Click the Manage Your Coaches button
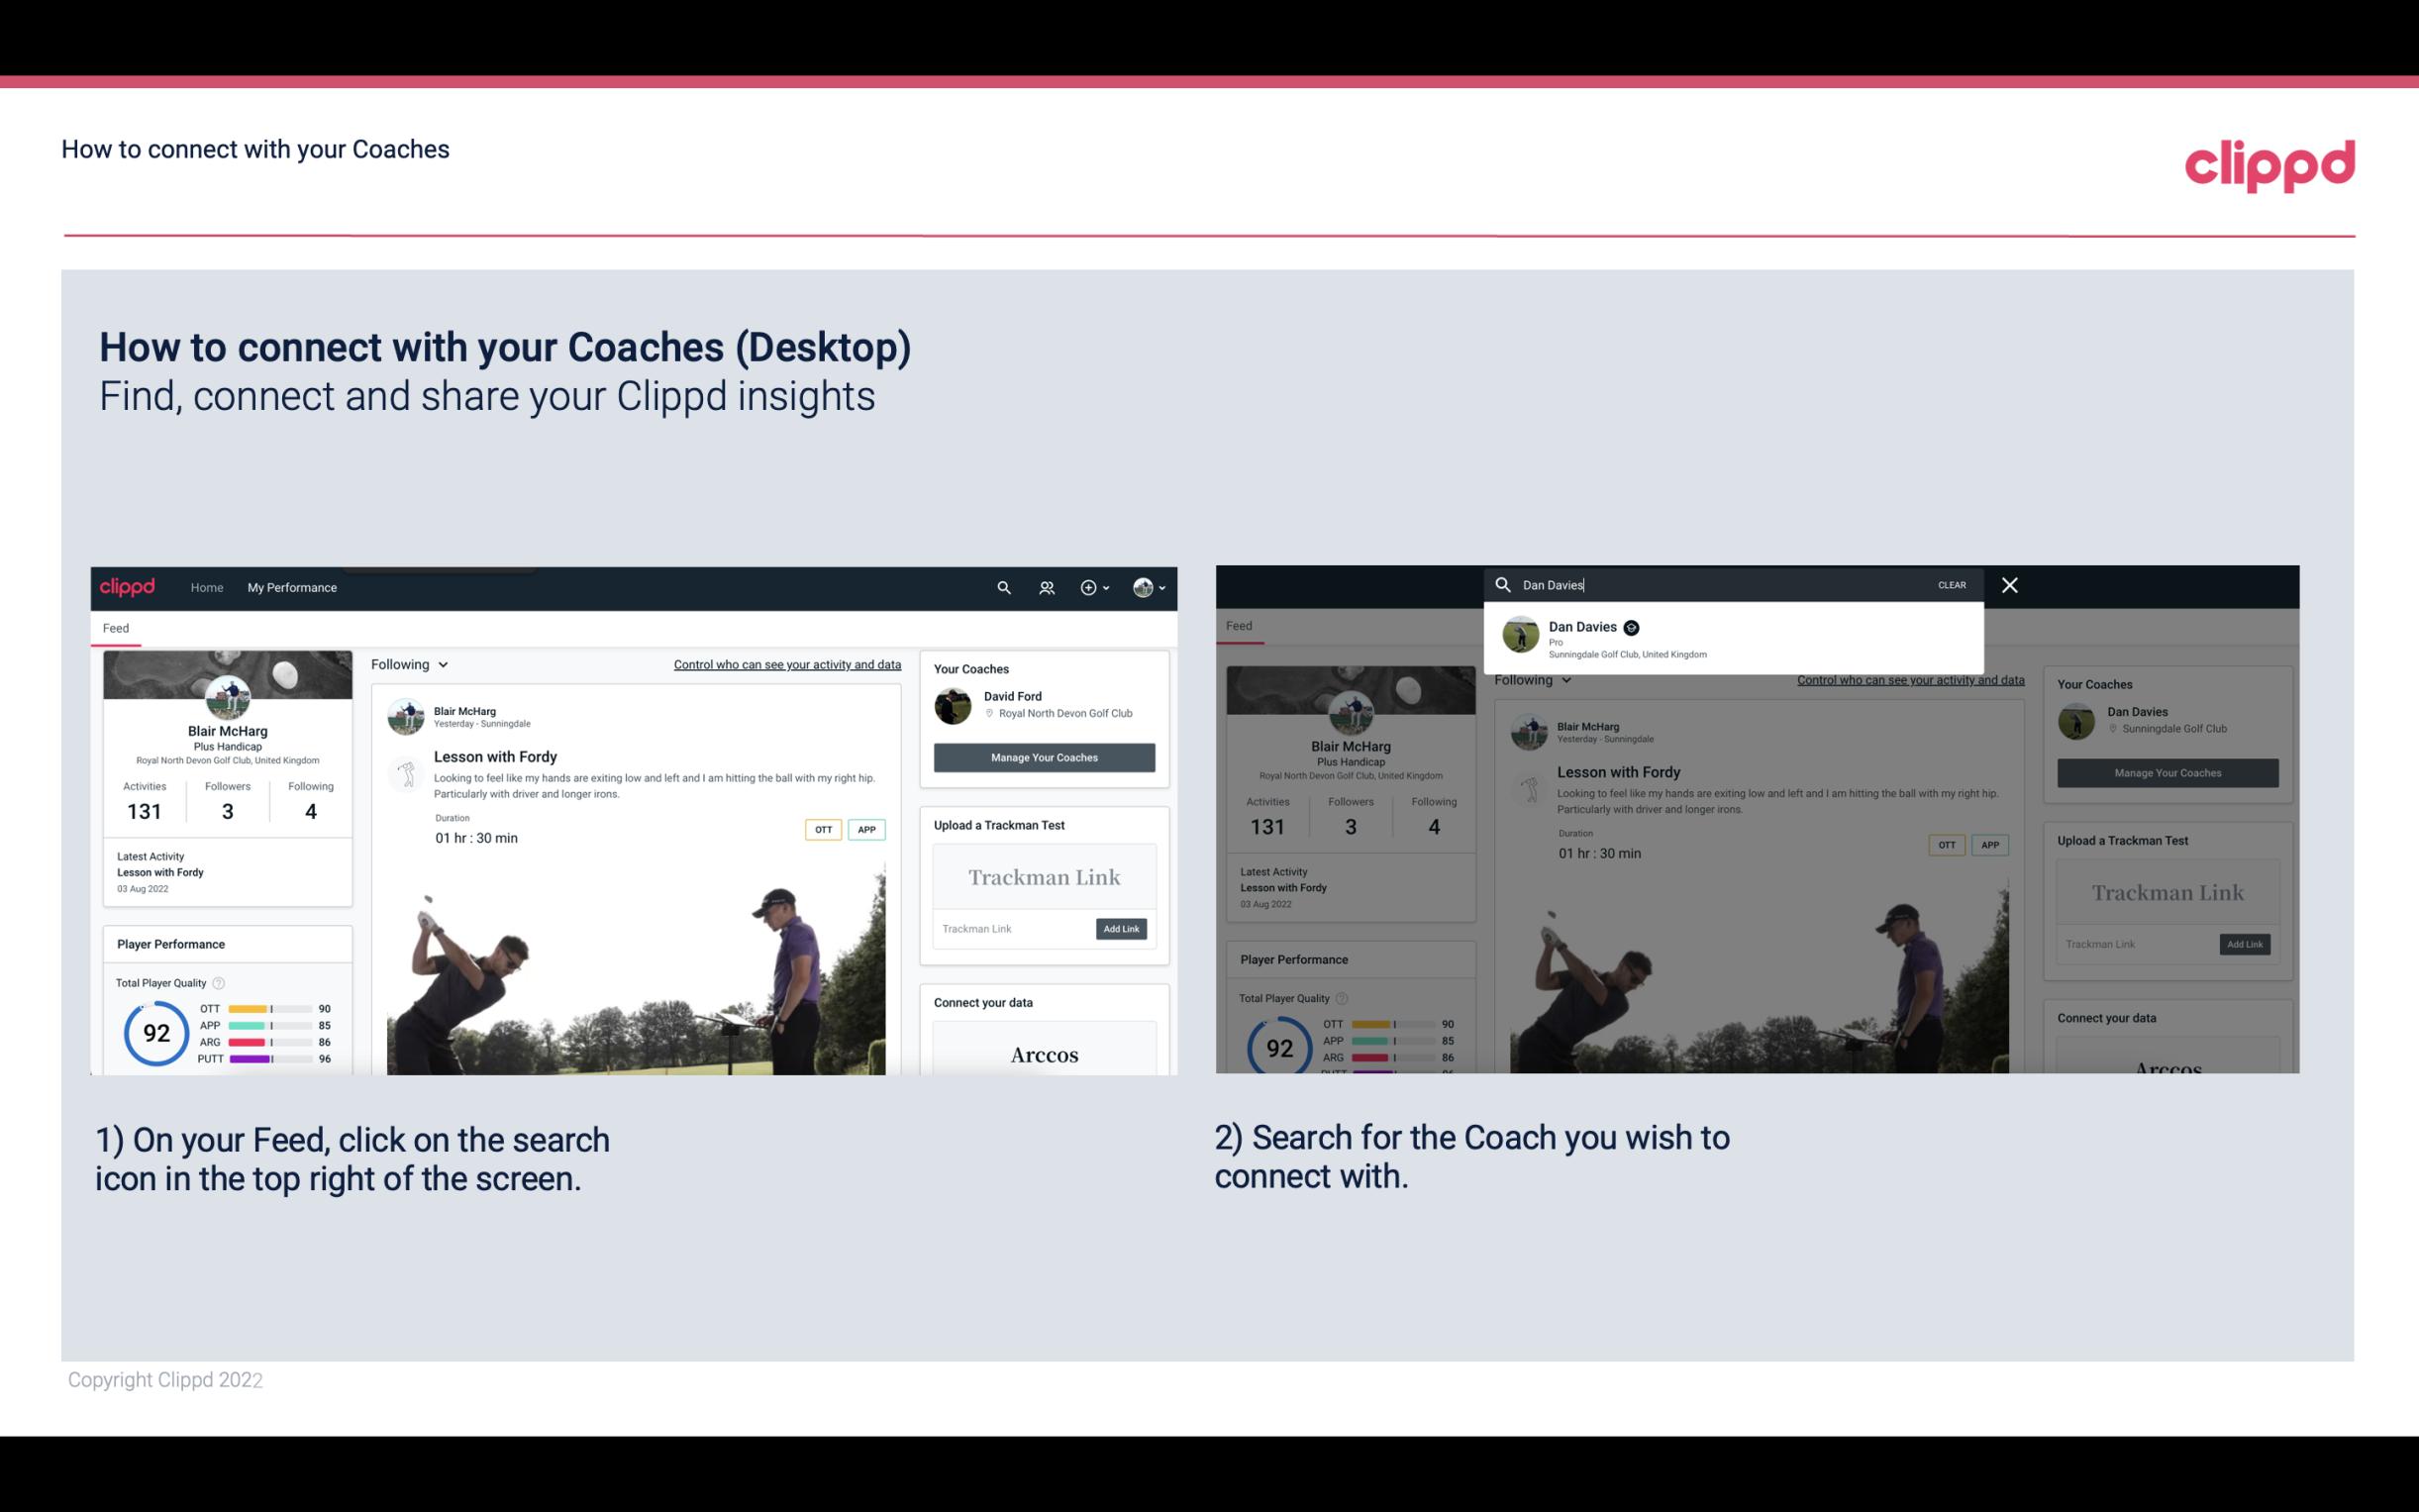 (1044, 756)
